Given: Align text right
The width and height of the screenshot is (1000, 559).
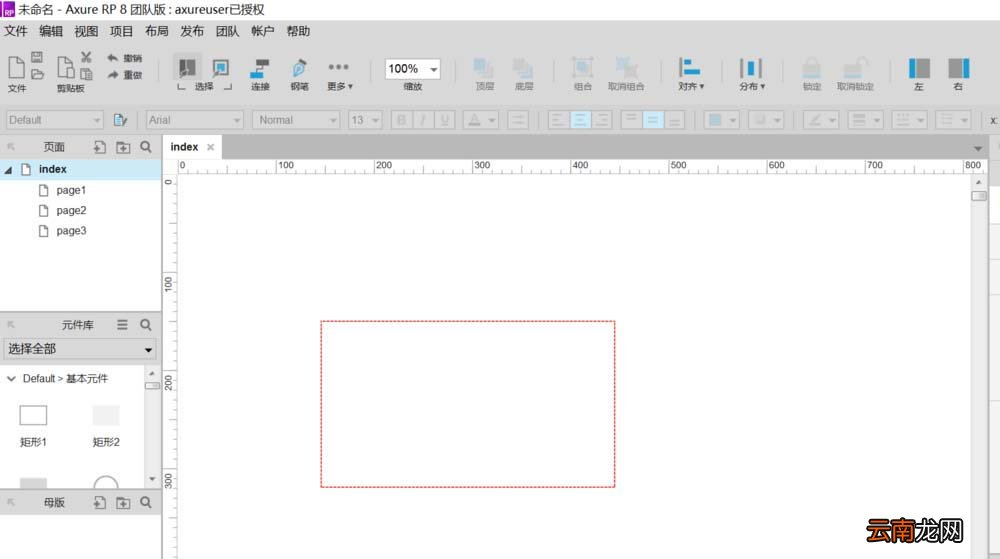Looking at the screenshot, I should pyautogui.click(x=601, y=120).
